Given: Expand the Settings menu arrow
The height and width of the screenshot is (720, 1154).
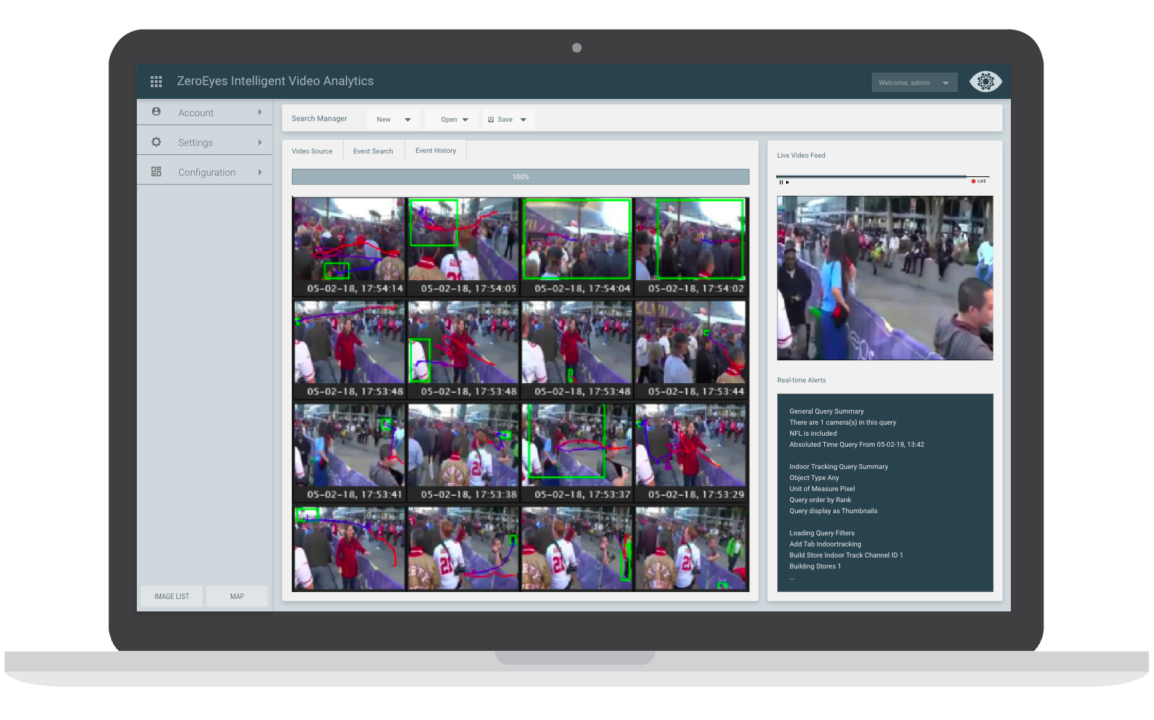Looking at the screenshot, I should coord(260,142).
